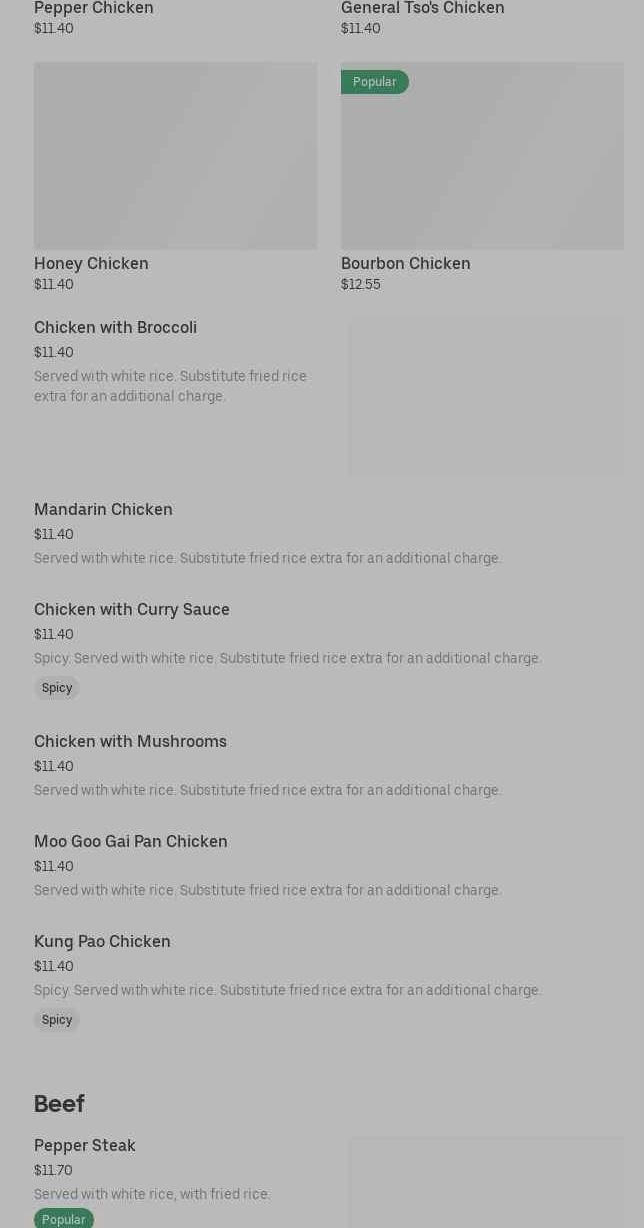The image size is (644, 1228).
Task: Click the Spicy tag under Curry Sauce
Action: (x=57, y=688)
